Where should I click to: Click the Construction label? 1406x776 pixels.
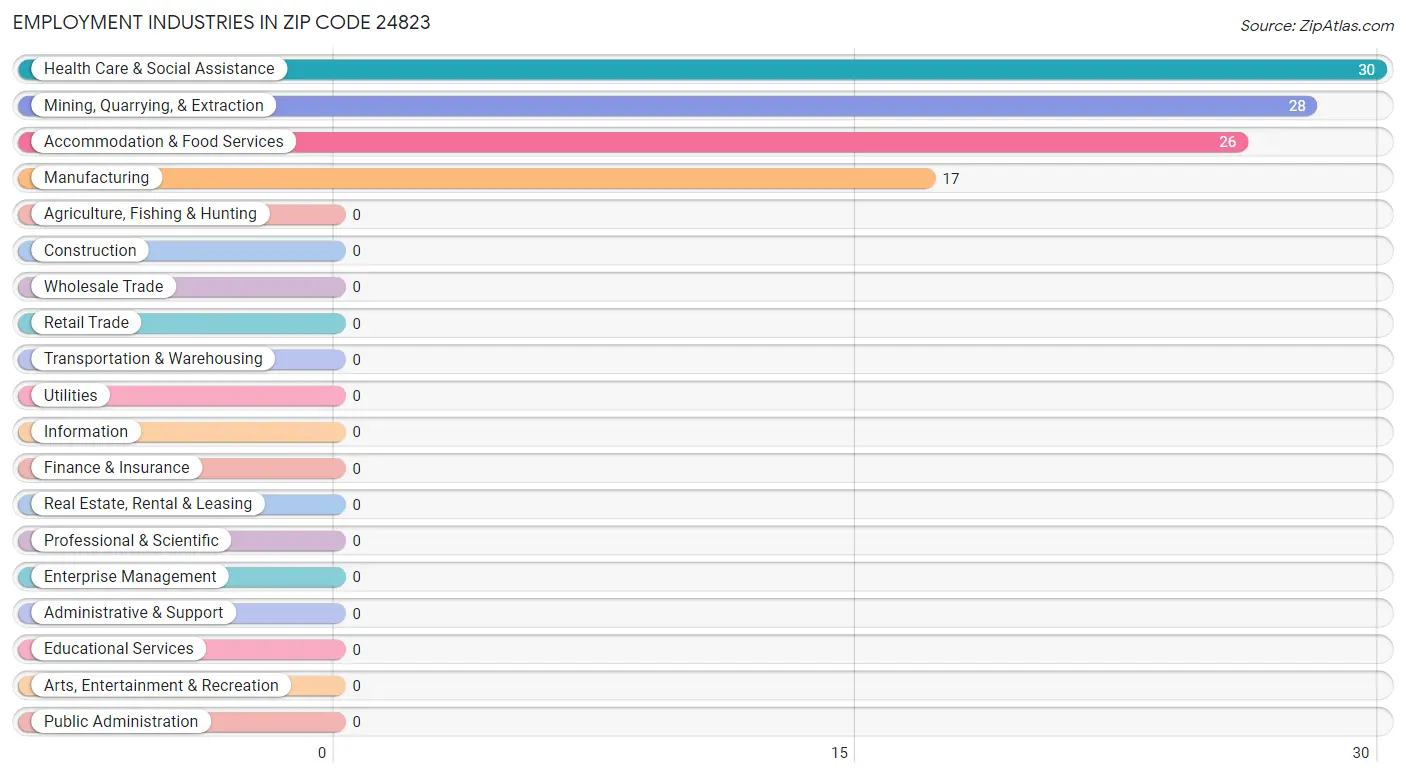90,250
